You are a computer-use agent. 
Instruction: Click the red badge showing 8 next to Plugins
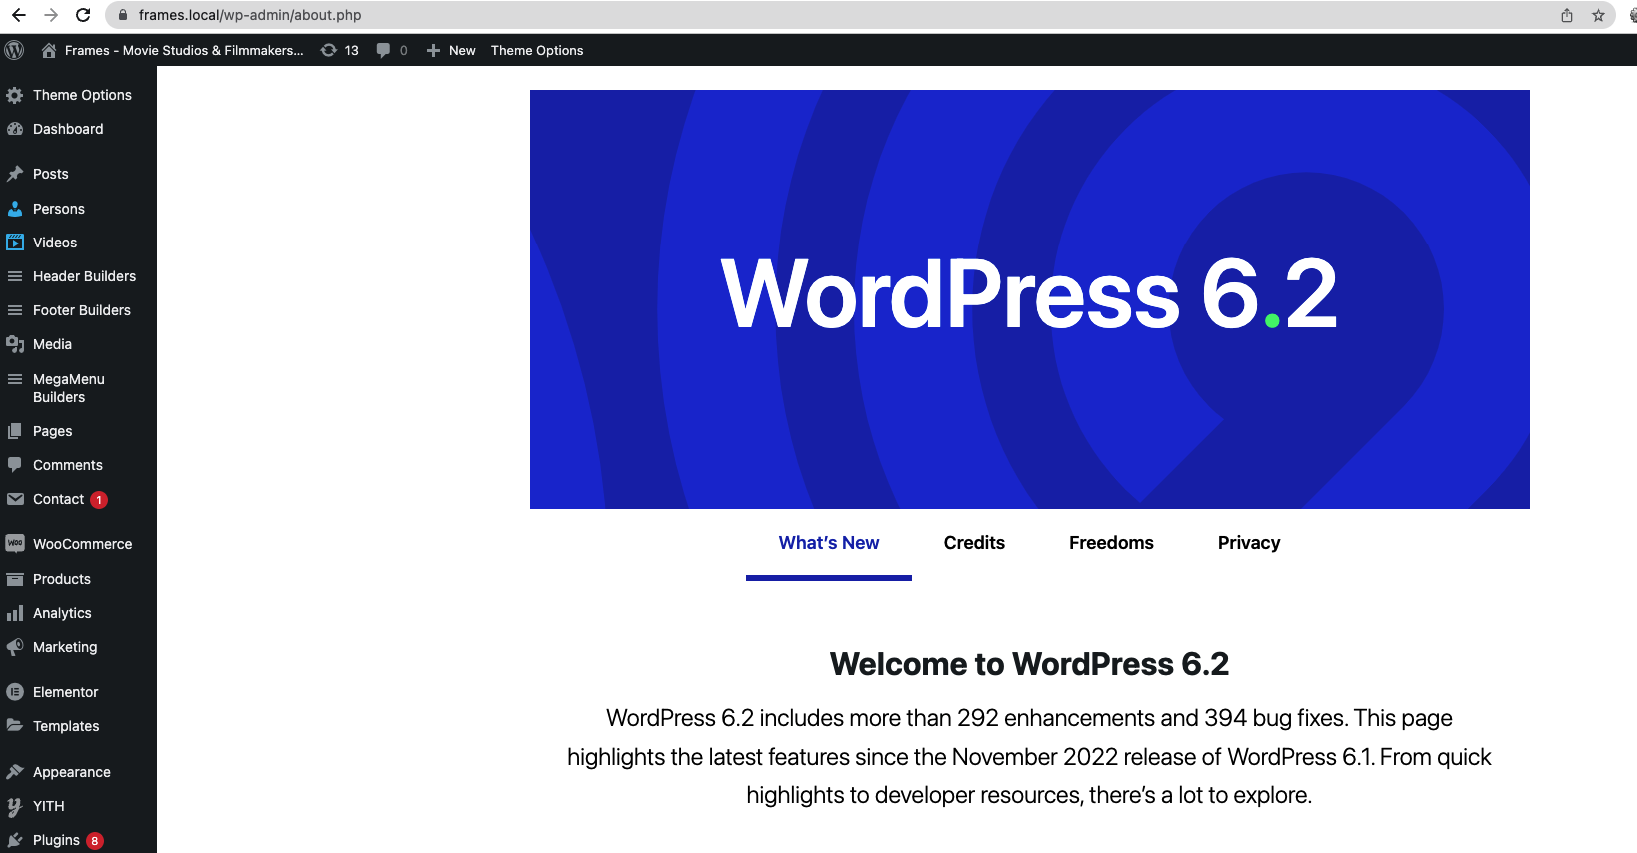(x=95, y=841)
